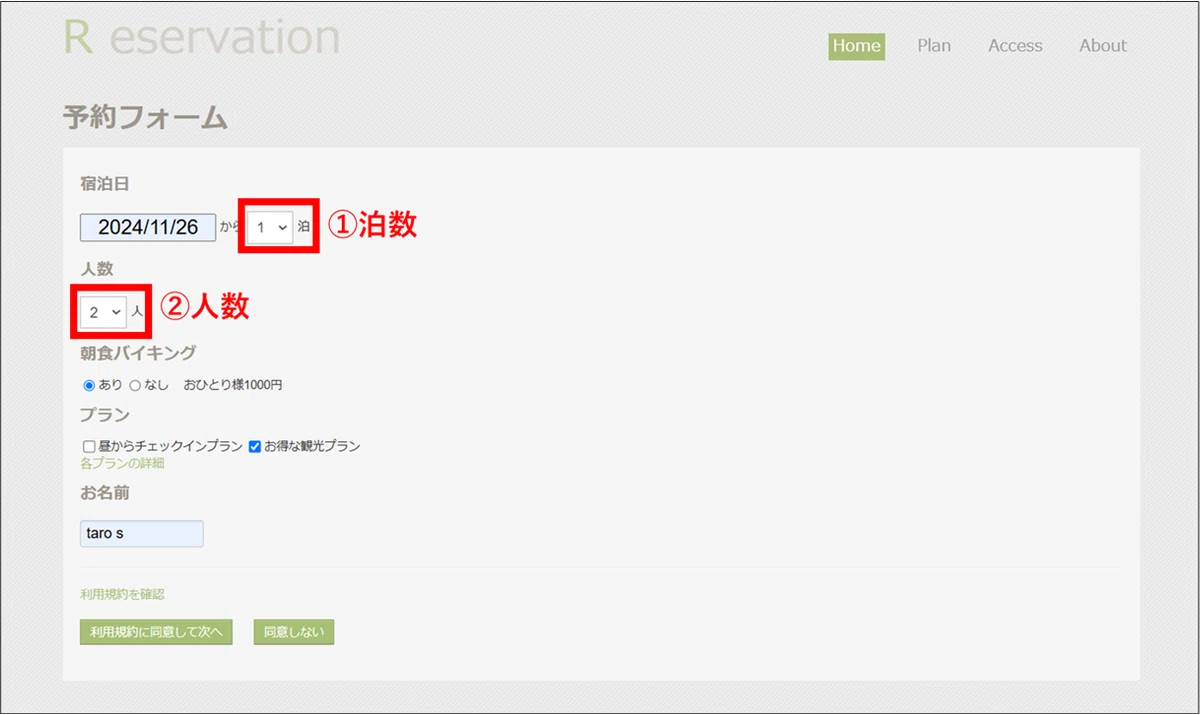Open the 利用規約を確認 link
Screen dimensions: 1200x715
point(122,594)
